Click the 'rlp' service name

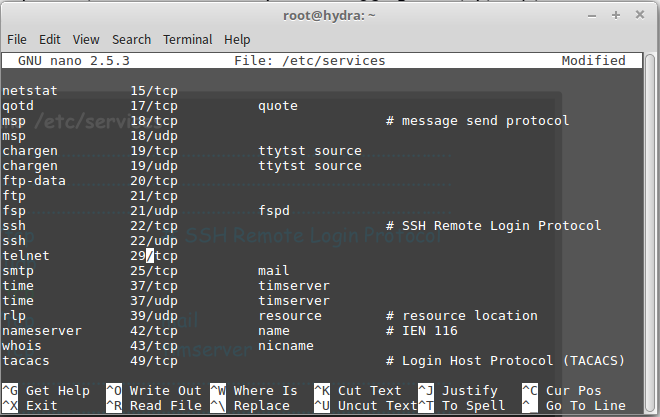coord(14,316)
